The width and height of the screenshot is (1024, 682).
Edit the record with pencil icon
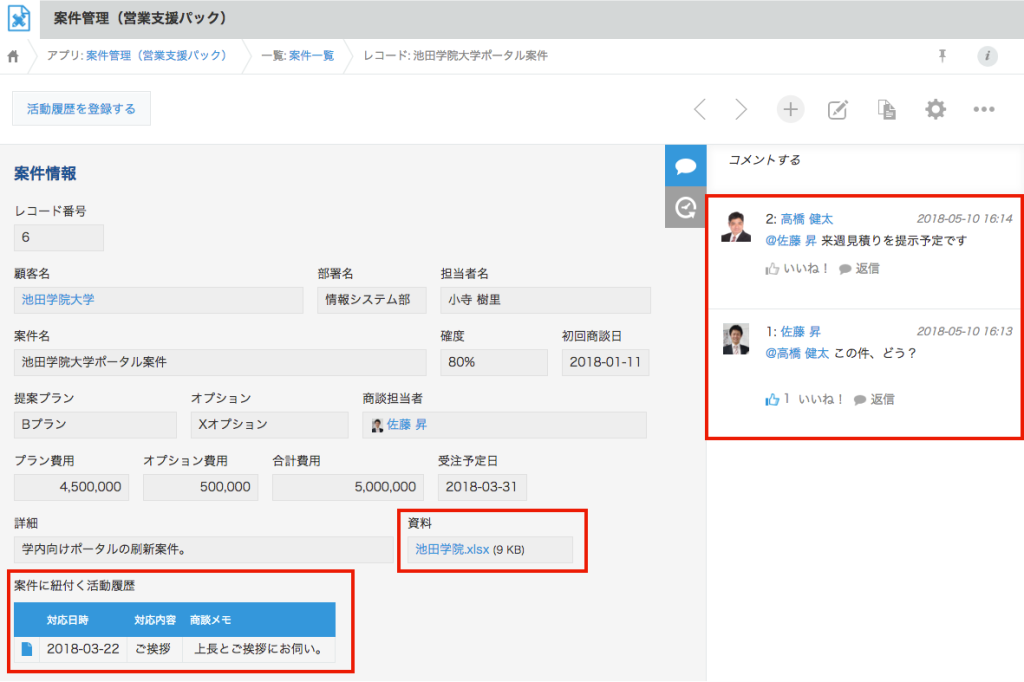point(838,109)
